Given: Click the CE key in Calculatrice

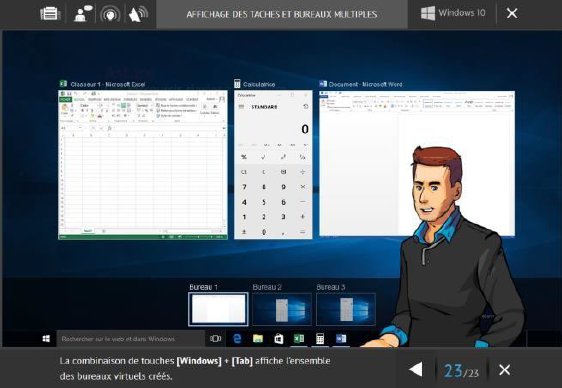Looking at the screenshot, I should pos(244,172).
